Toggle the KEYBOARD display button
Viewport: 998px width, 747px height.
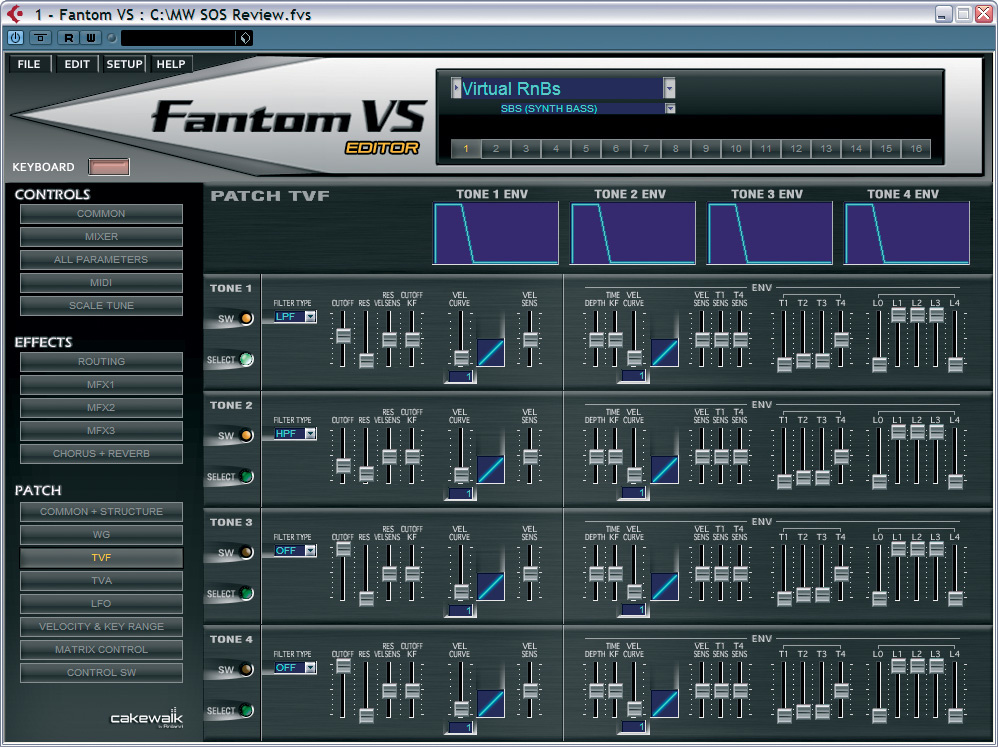coord(108,167)
